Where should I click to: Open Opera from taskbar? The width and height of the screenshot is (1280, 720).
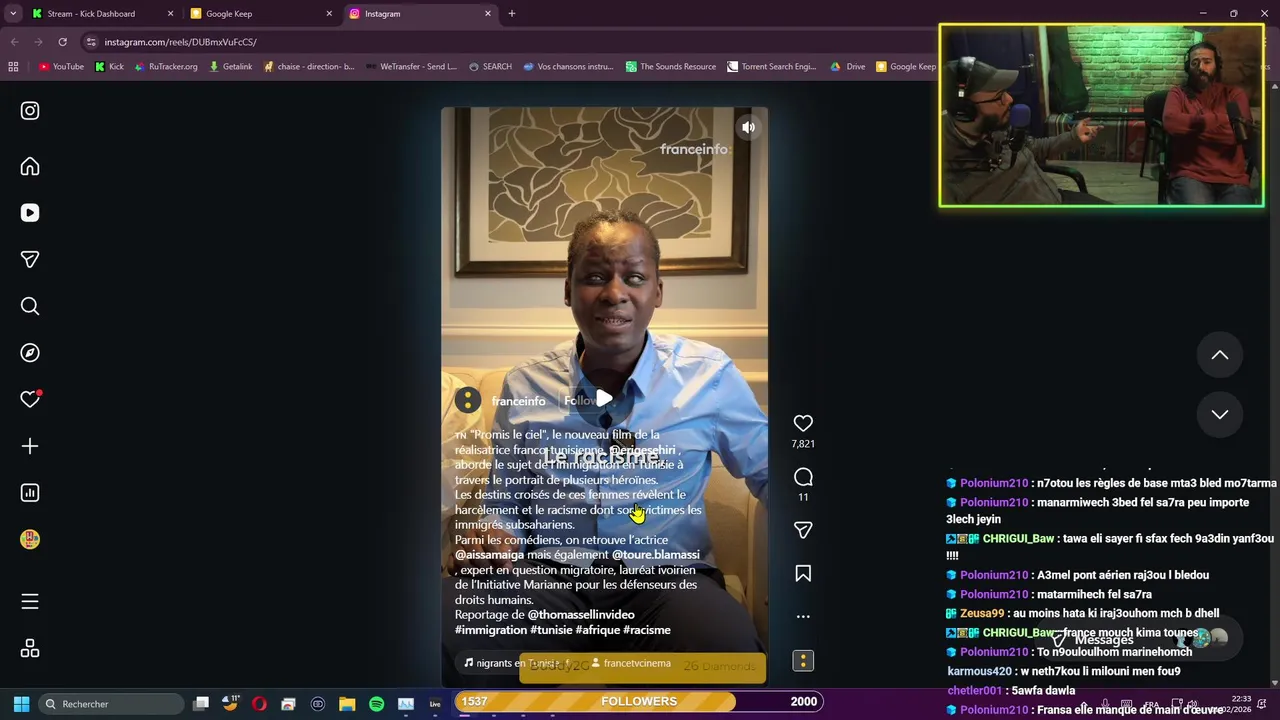click(x=259, y=704)
